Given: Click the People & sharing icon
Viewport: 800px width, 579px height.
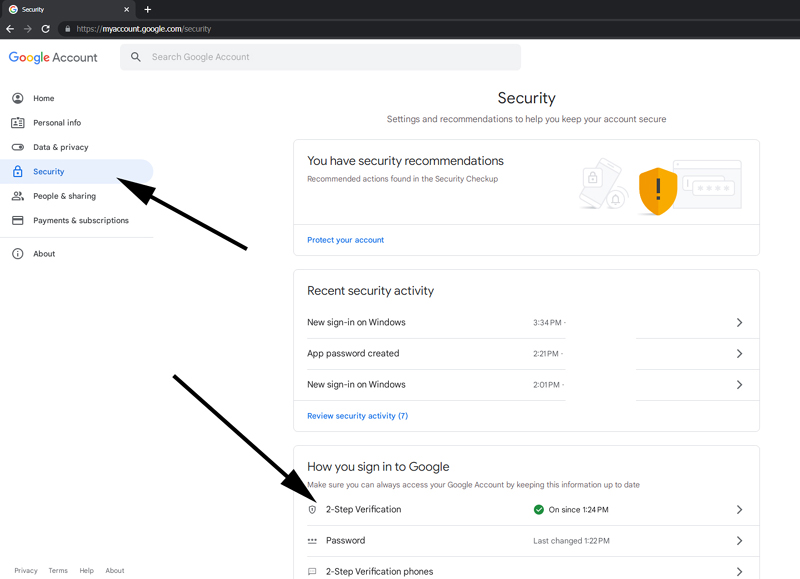Looking at the screenshot, I should tap(18, 196).
